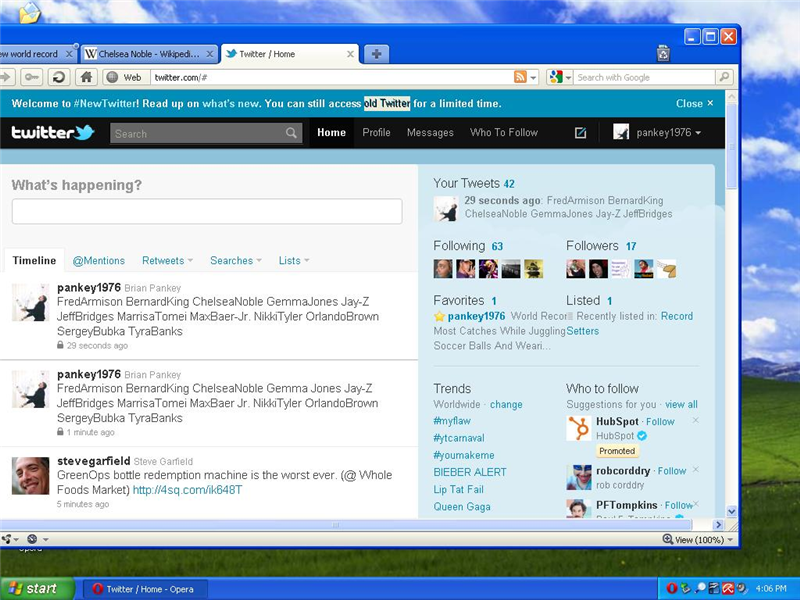Click the RSS feed icon in address bar

point(520,78)
